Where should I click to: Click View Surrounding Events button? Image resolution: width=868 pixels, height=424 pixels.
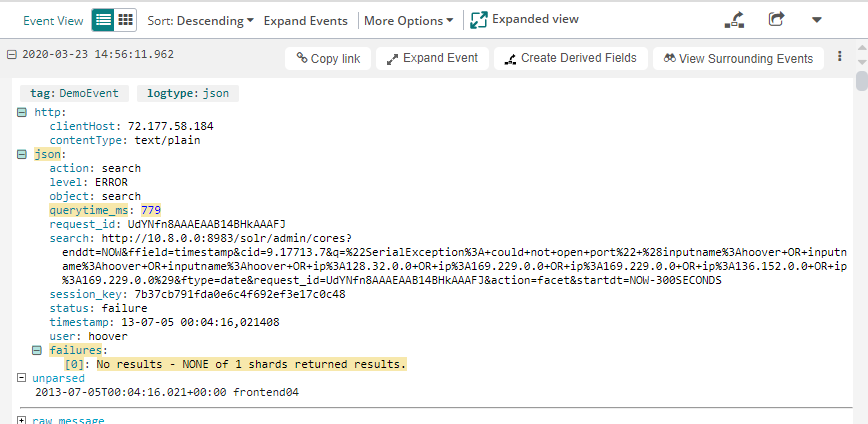pos(739,58)
